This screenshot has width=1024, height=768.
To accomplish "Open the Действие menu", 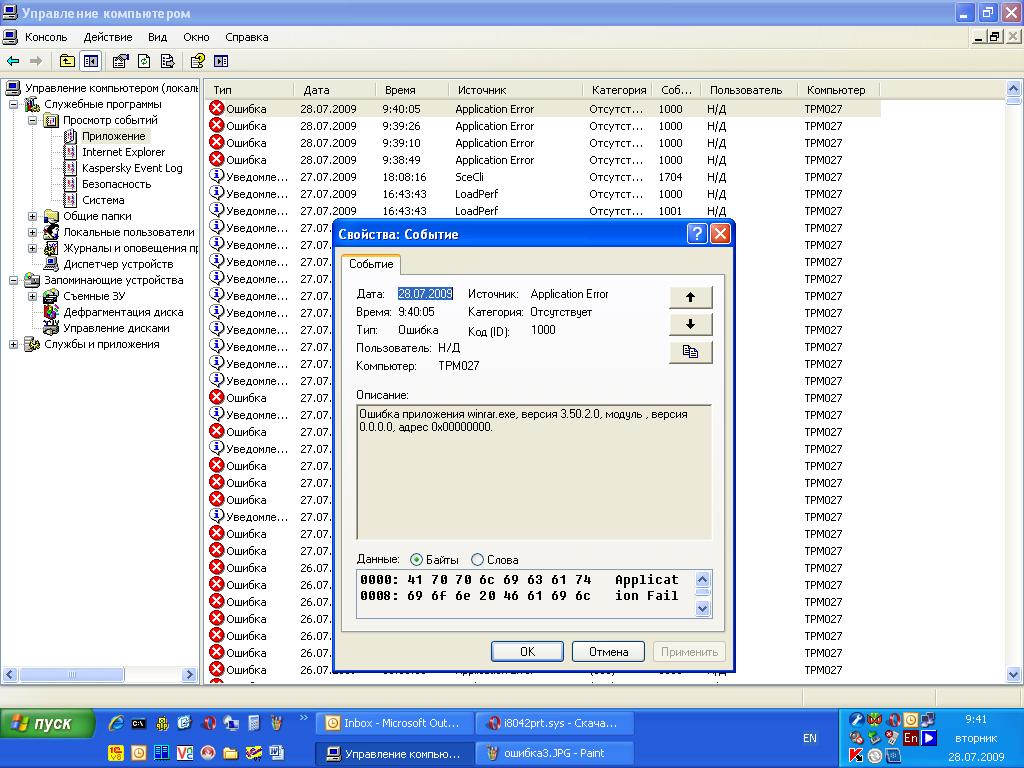I will tap(108, 37).
